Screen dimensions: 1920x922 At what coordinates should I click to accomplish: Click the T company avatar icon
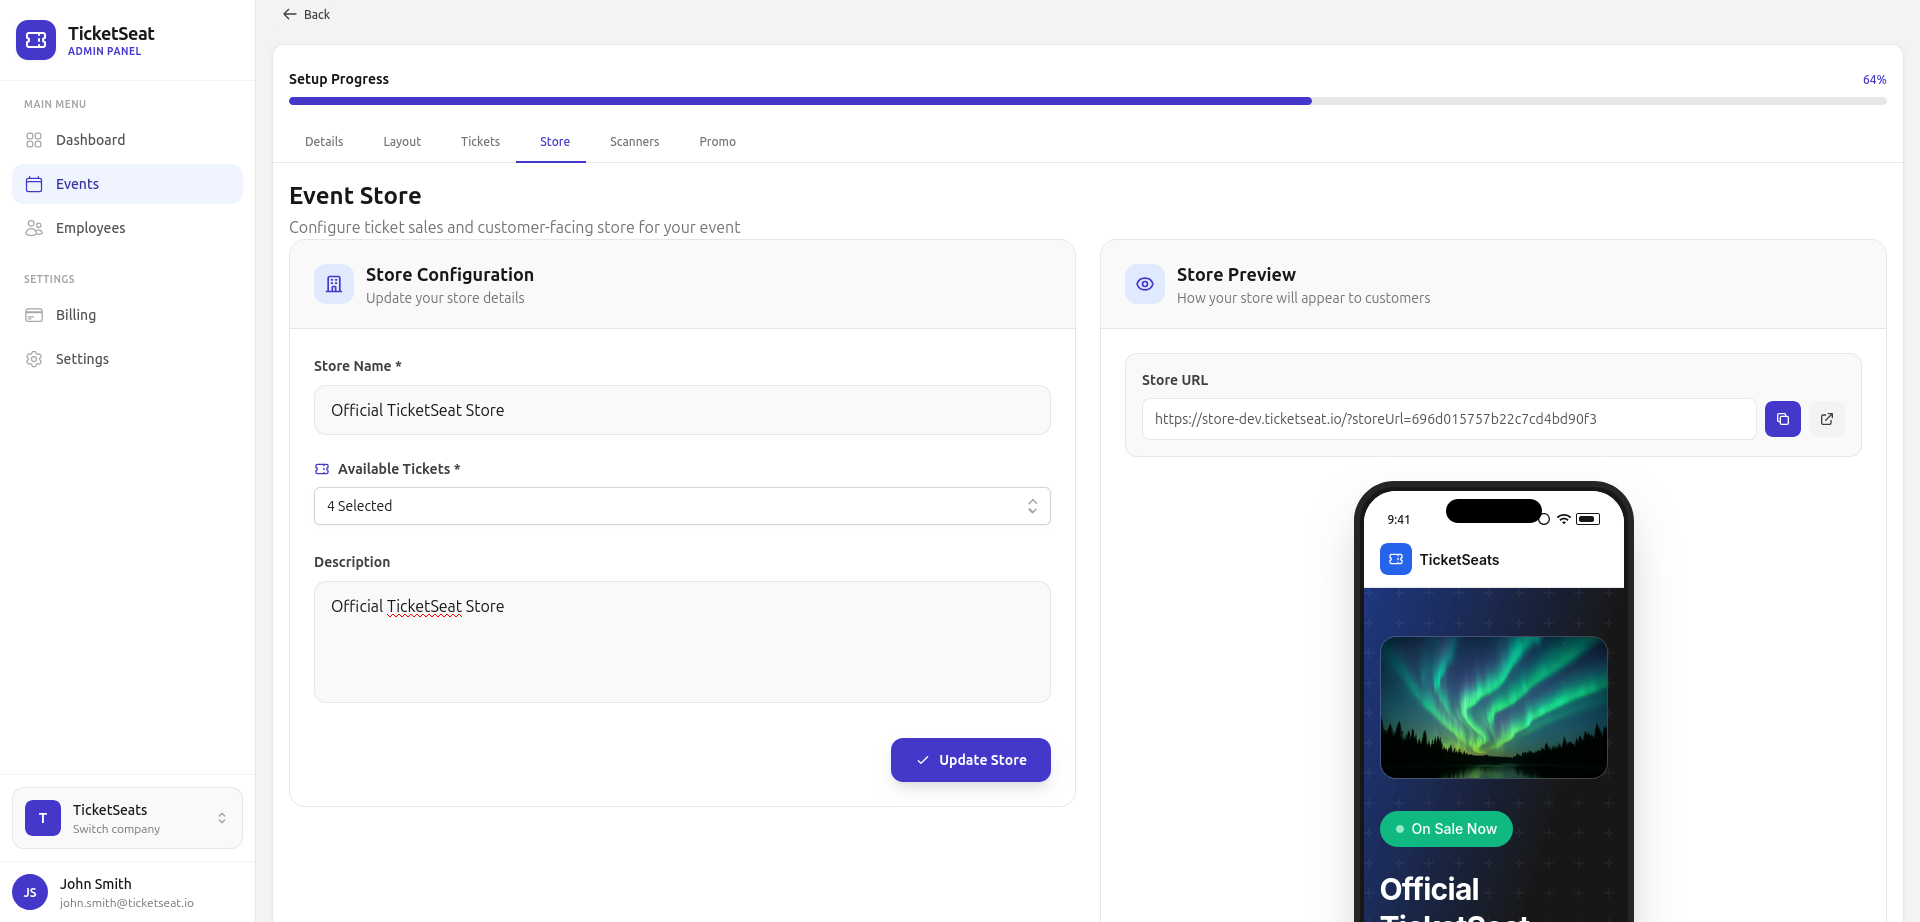pyautogui.click(x=43, y=818)
